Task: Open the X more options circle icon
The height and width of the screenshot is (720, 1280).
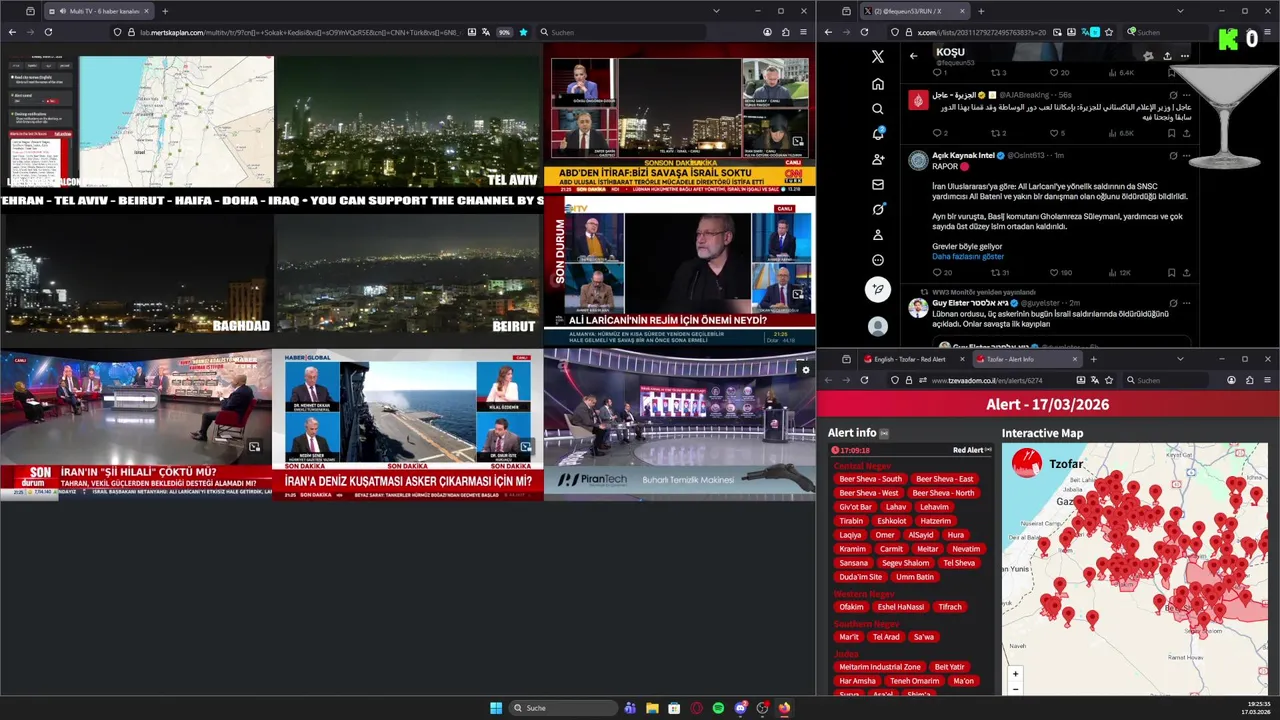Action: (878, 260)
